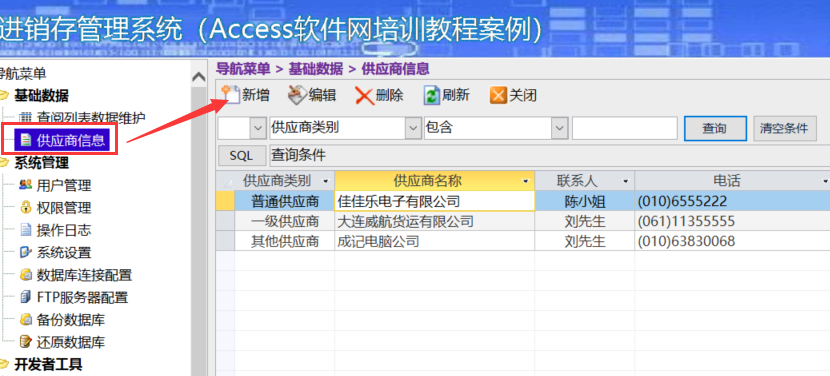This screenshot has width=830, height=376.
Task: Open 备份数据库 tree entry
Action: point(70,320)
